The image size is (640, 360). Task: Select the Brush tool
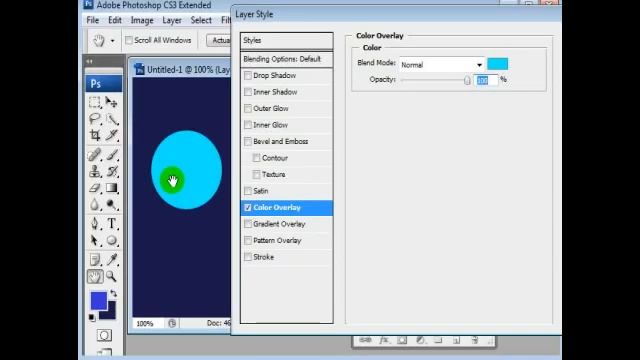point(111,155)
